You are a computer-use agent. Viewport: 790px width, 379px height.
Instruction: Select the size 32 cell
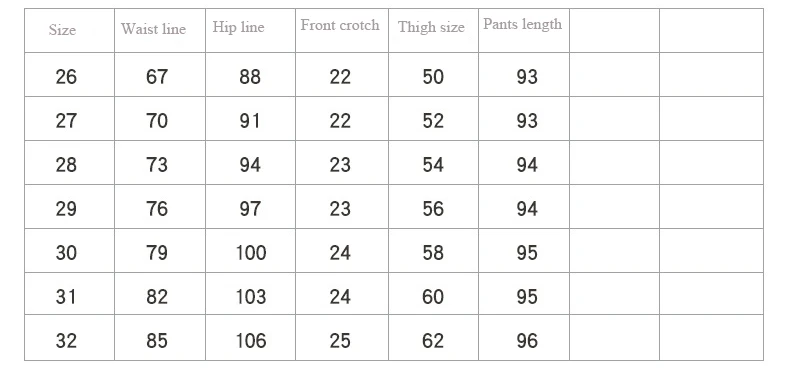click(66, 341)
